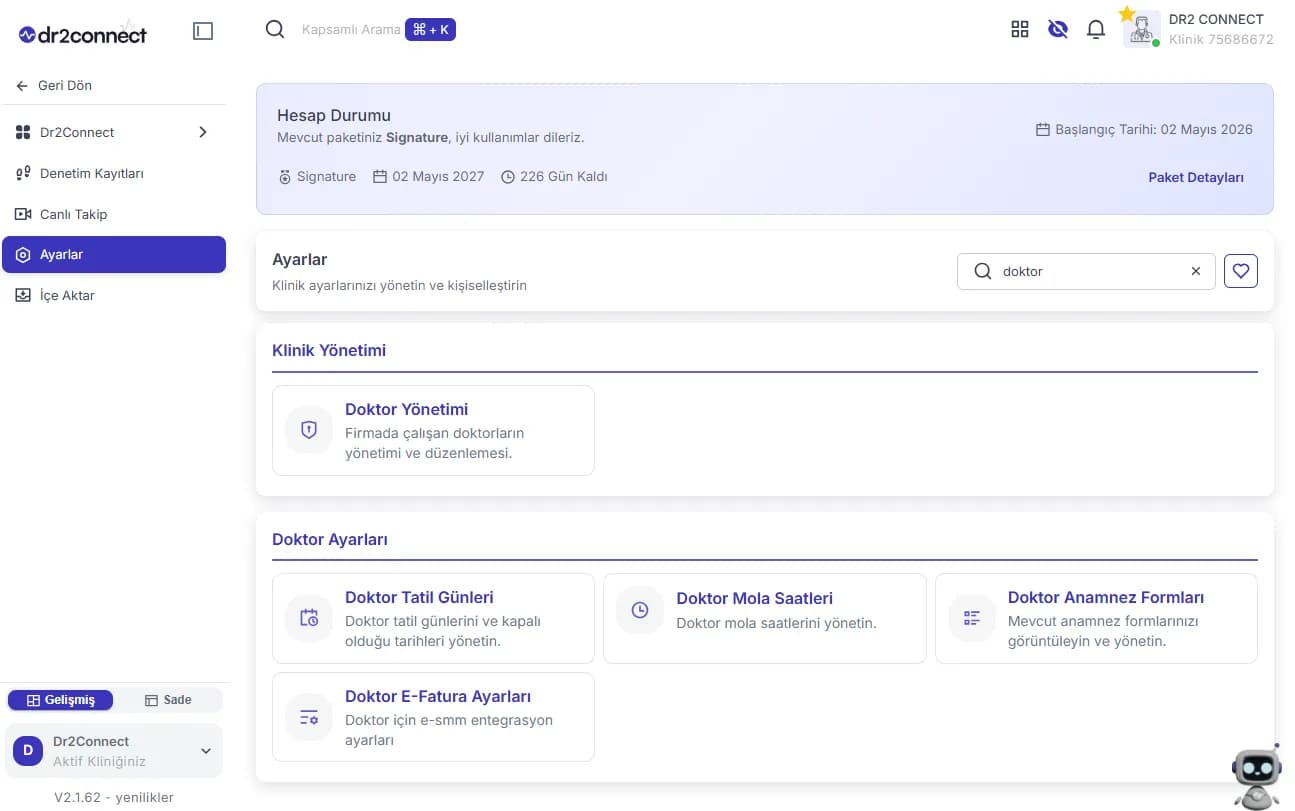Click the Paket Detayları link
This screenshot has height=811, width=1295.
[x=1196, y=177]
